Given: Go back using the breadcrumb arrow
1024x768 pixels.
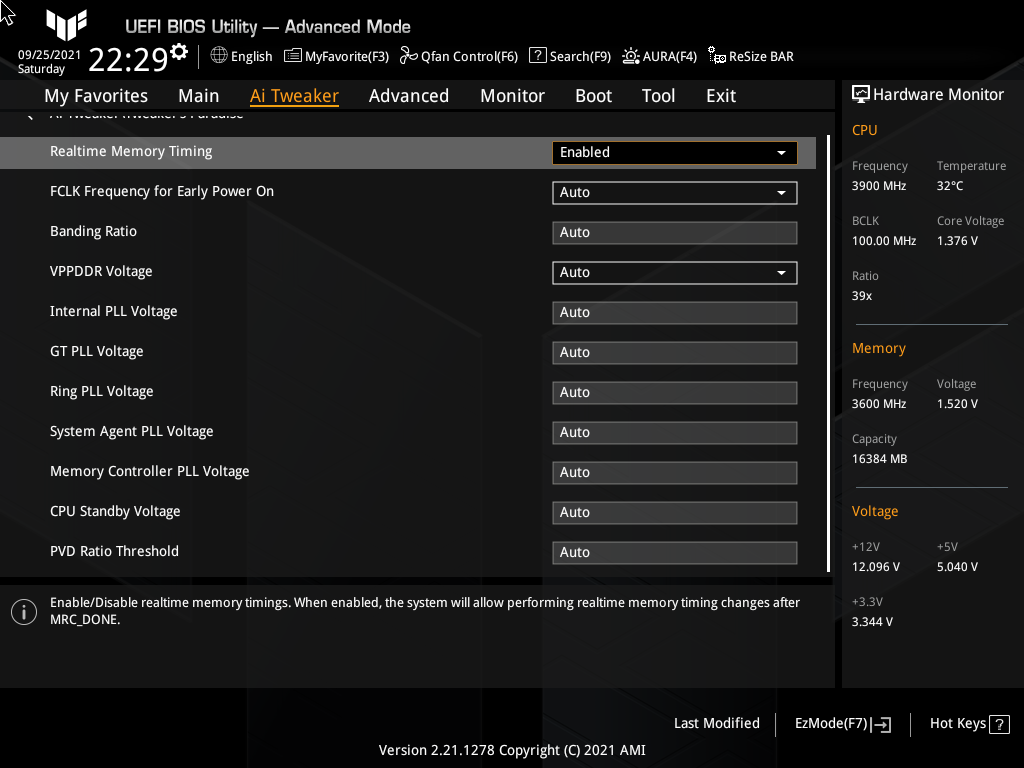Looking at the screenshot, I should click(x=29, y=116).
